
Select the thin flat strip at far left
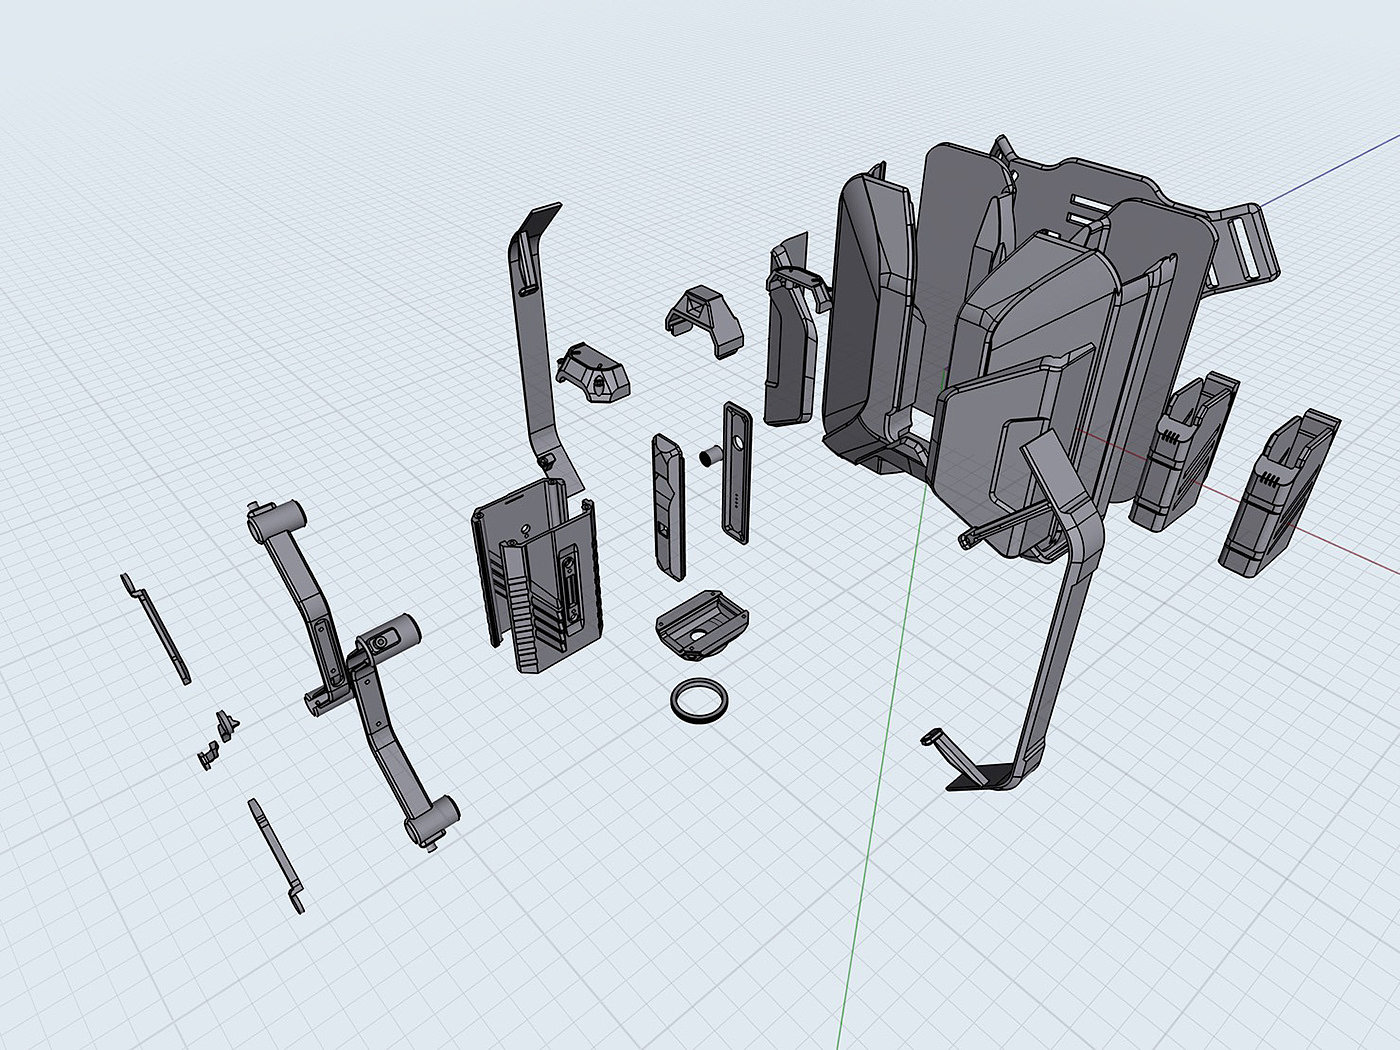pyautogui.click(x=155, y=629)
